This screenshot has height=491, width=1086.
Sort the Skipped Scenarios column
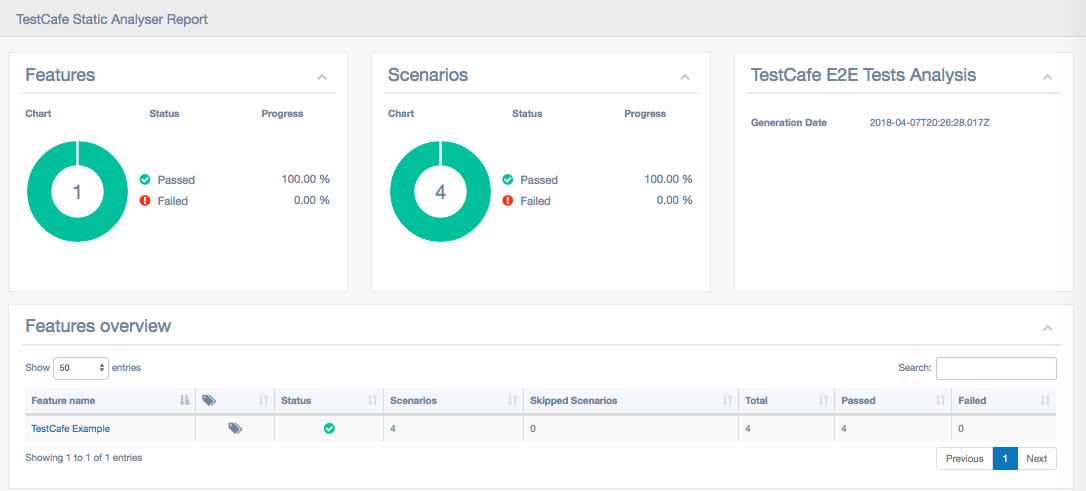tap(630, 400)
